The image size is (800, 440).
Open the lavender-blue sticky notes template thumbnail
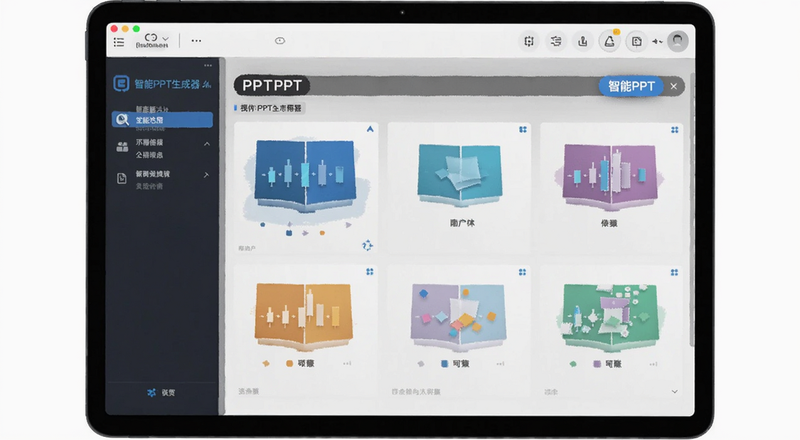pos(458,316)
